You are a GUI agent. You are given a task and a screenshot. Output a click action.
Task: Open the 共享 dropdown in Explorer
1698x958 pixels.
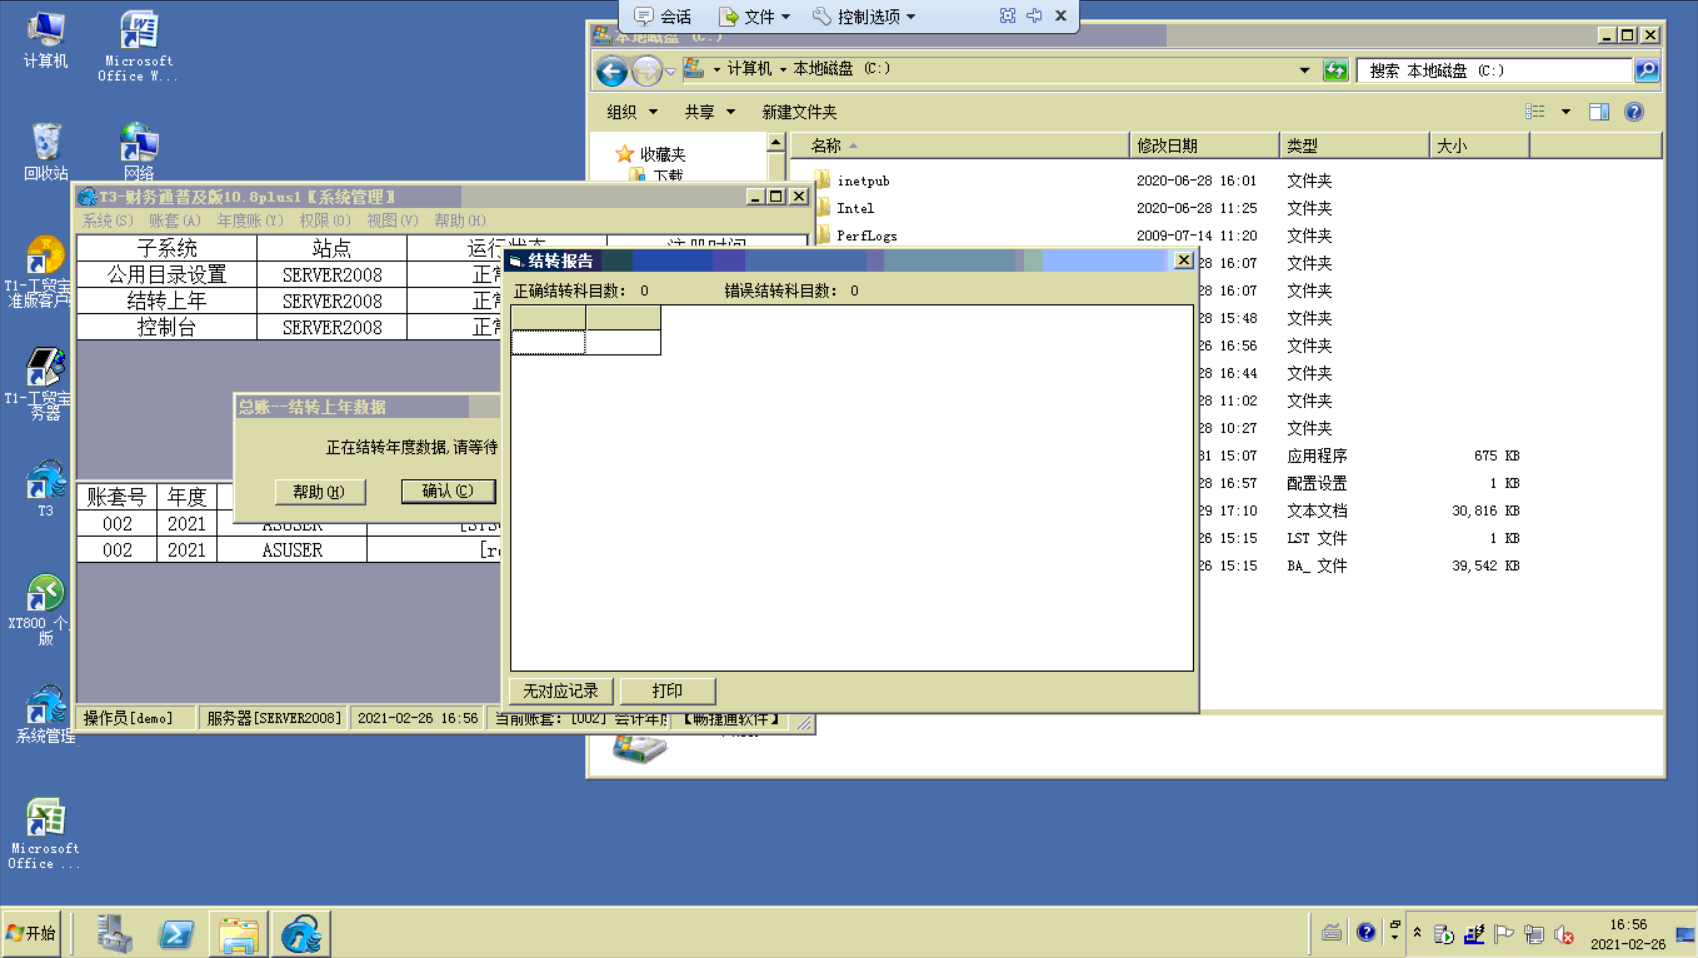pyautogui.click(x=710, y=112)
